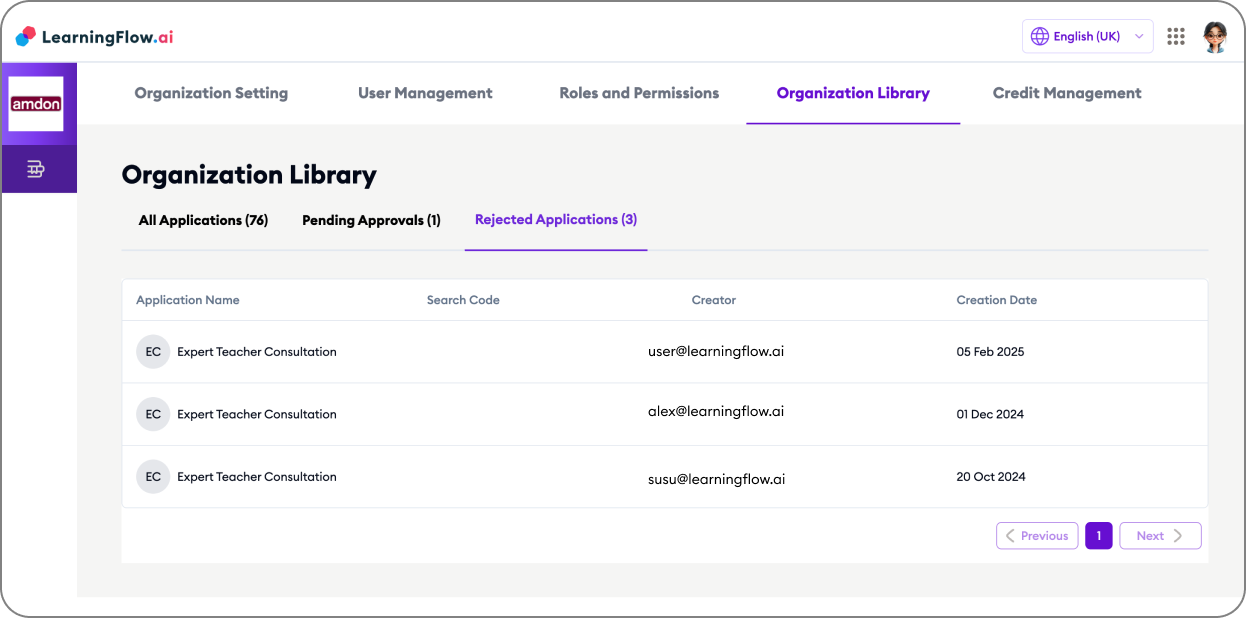1246x618 pixels.
Task: Open the apps grid menu icon
Action: [1176, 36]
